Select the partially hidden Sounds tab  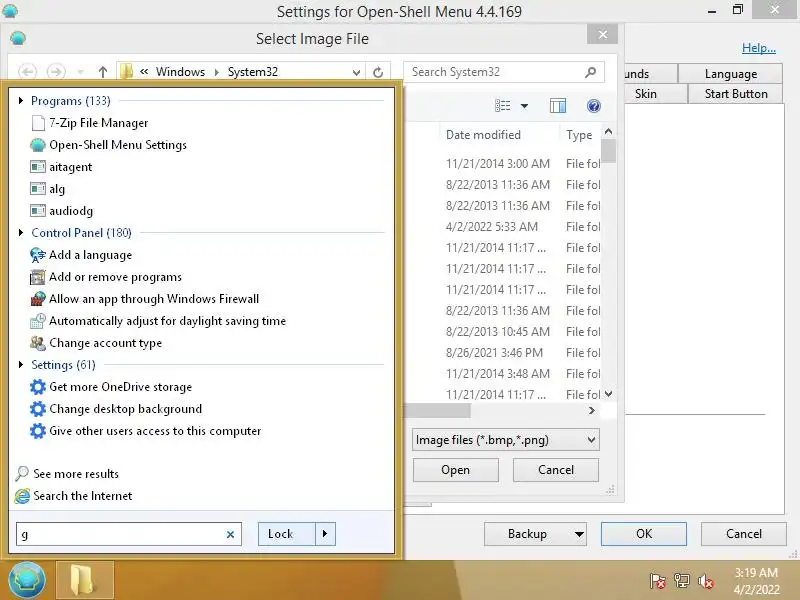point(651,74)
